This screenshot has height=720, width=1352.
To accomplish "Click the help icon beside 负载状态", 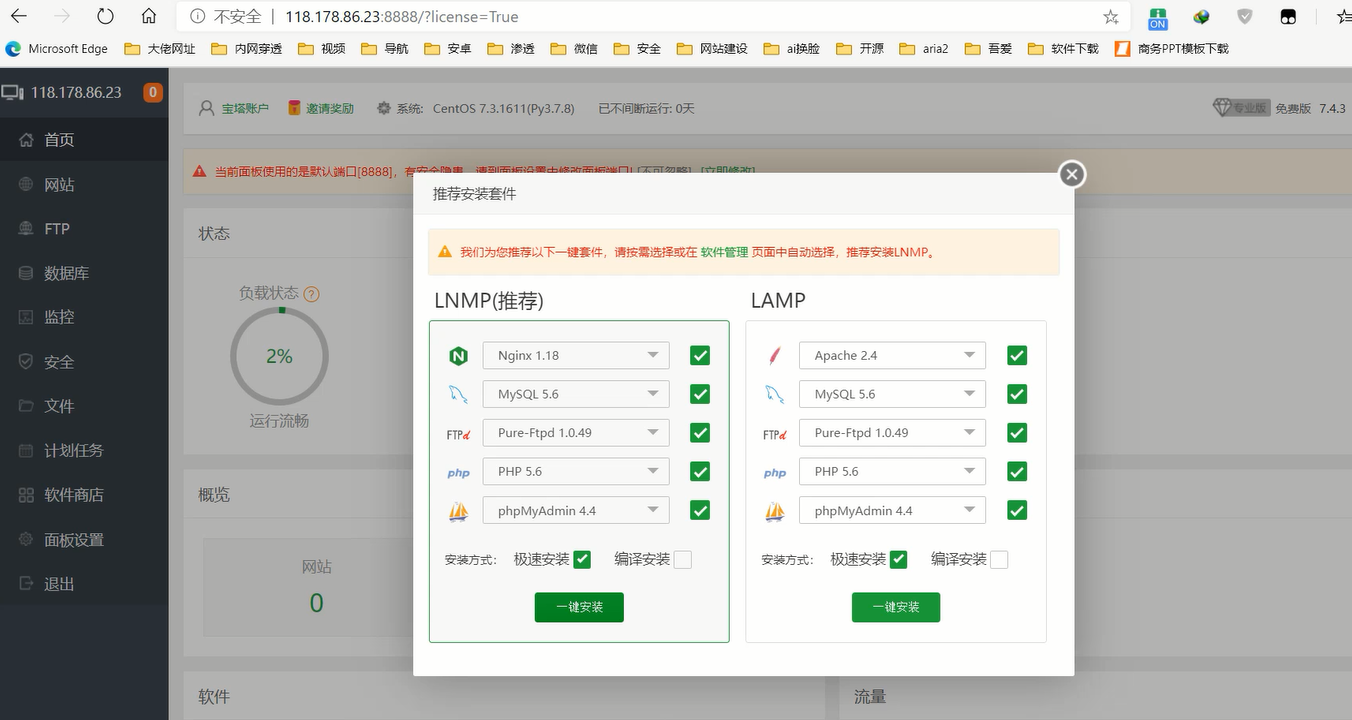I will [311, 294].
